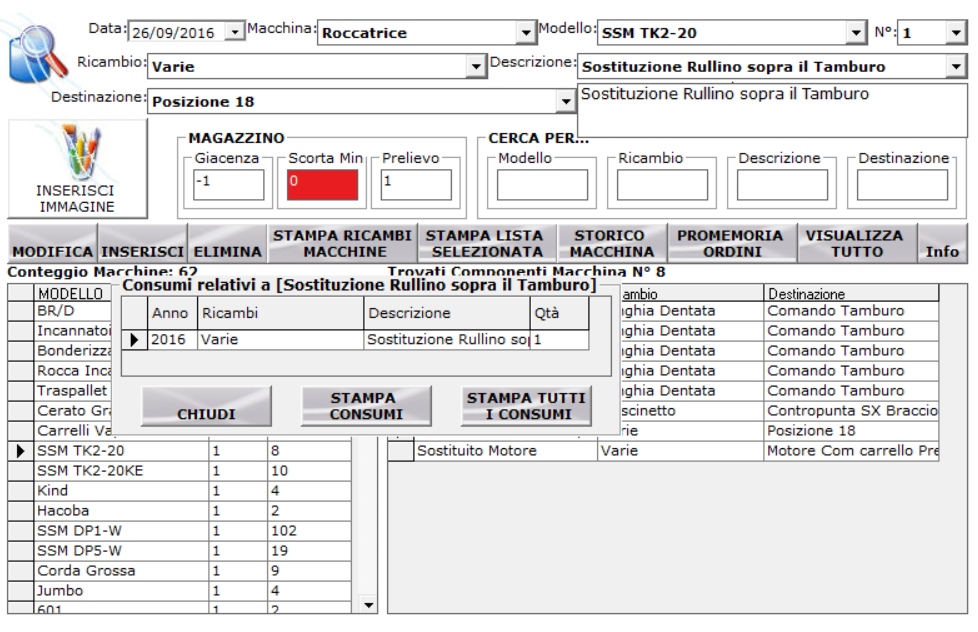Open STORICO MACCHINA
Viewport: 978px width, 632px height.
pos(612,243)
